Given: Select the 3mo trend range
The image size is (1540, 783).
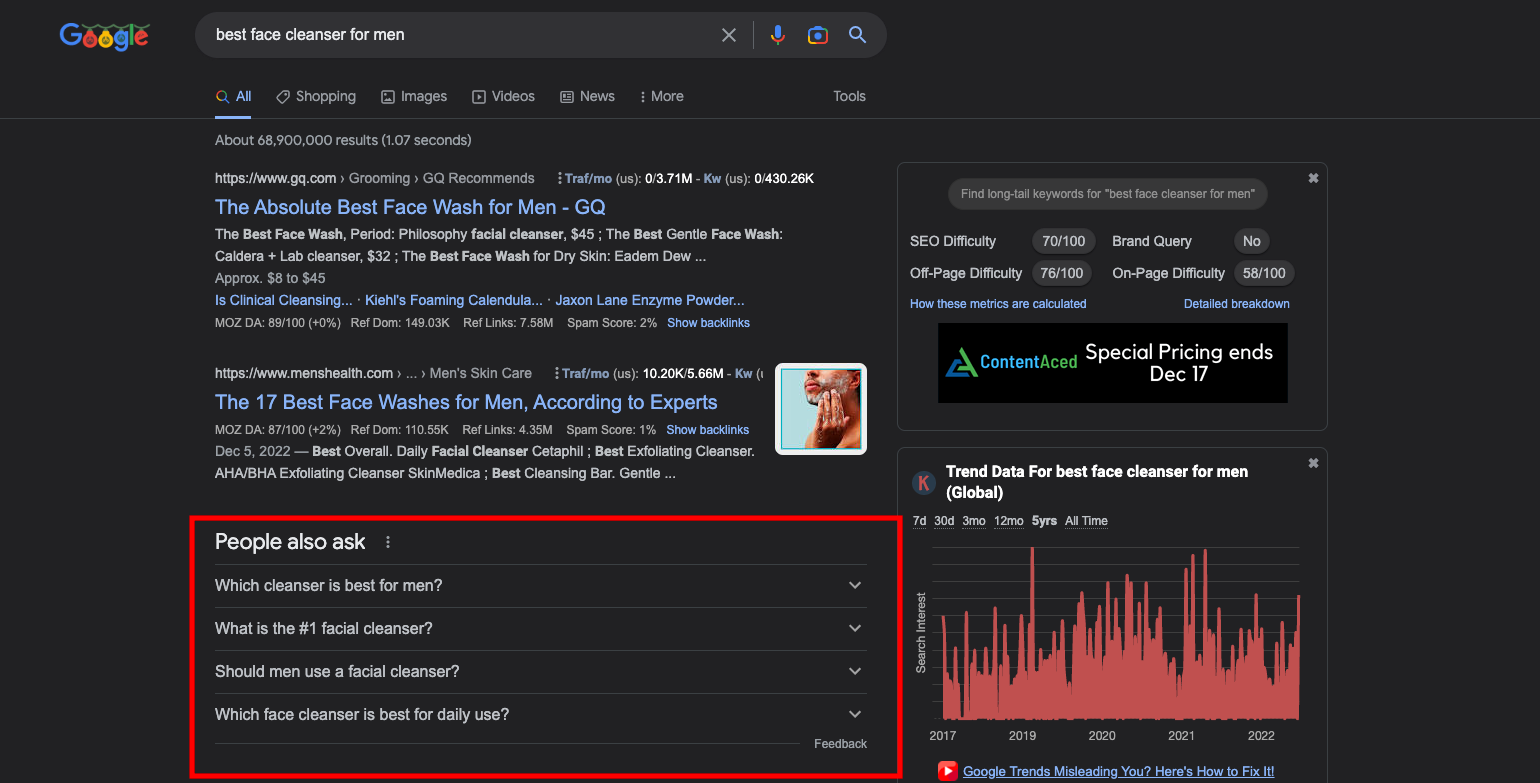Looking at the screenshot, I should point(974,521).
